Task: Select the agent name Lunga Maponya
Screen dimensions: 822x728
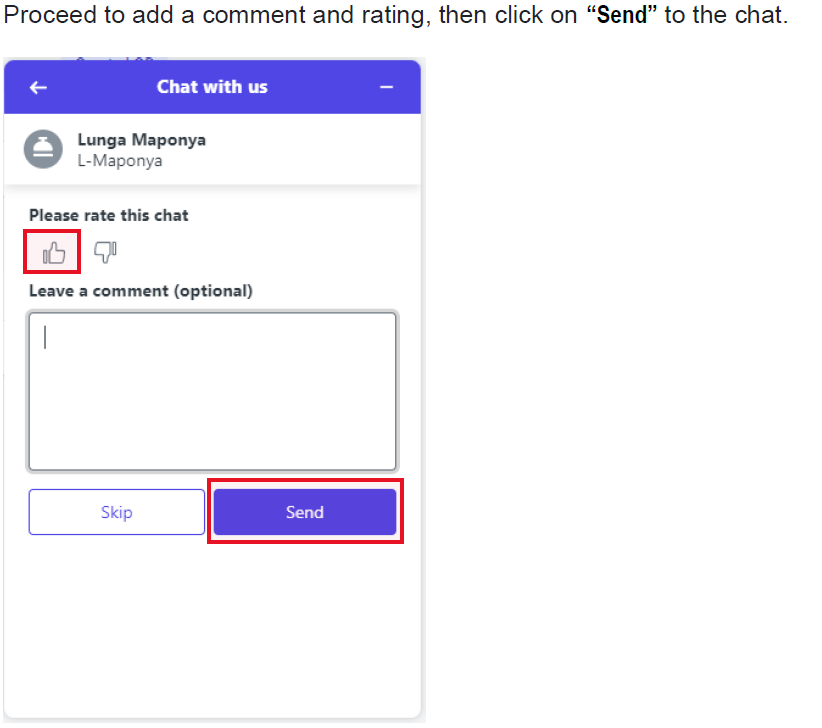Action: point(142,140)
